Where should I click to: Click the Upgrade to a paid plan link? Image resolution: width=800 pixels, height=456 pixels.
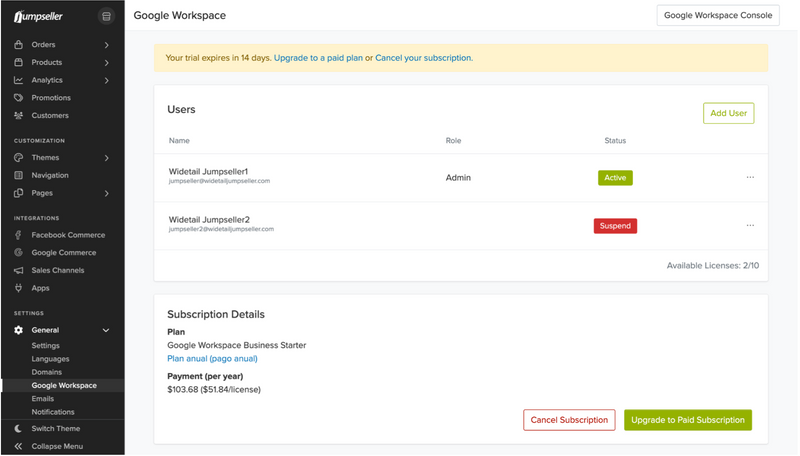pyautogui.click(x=318, y=58)
